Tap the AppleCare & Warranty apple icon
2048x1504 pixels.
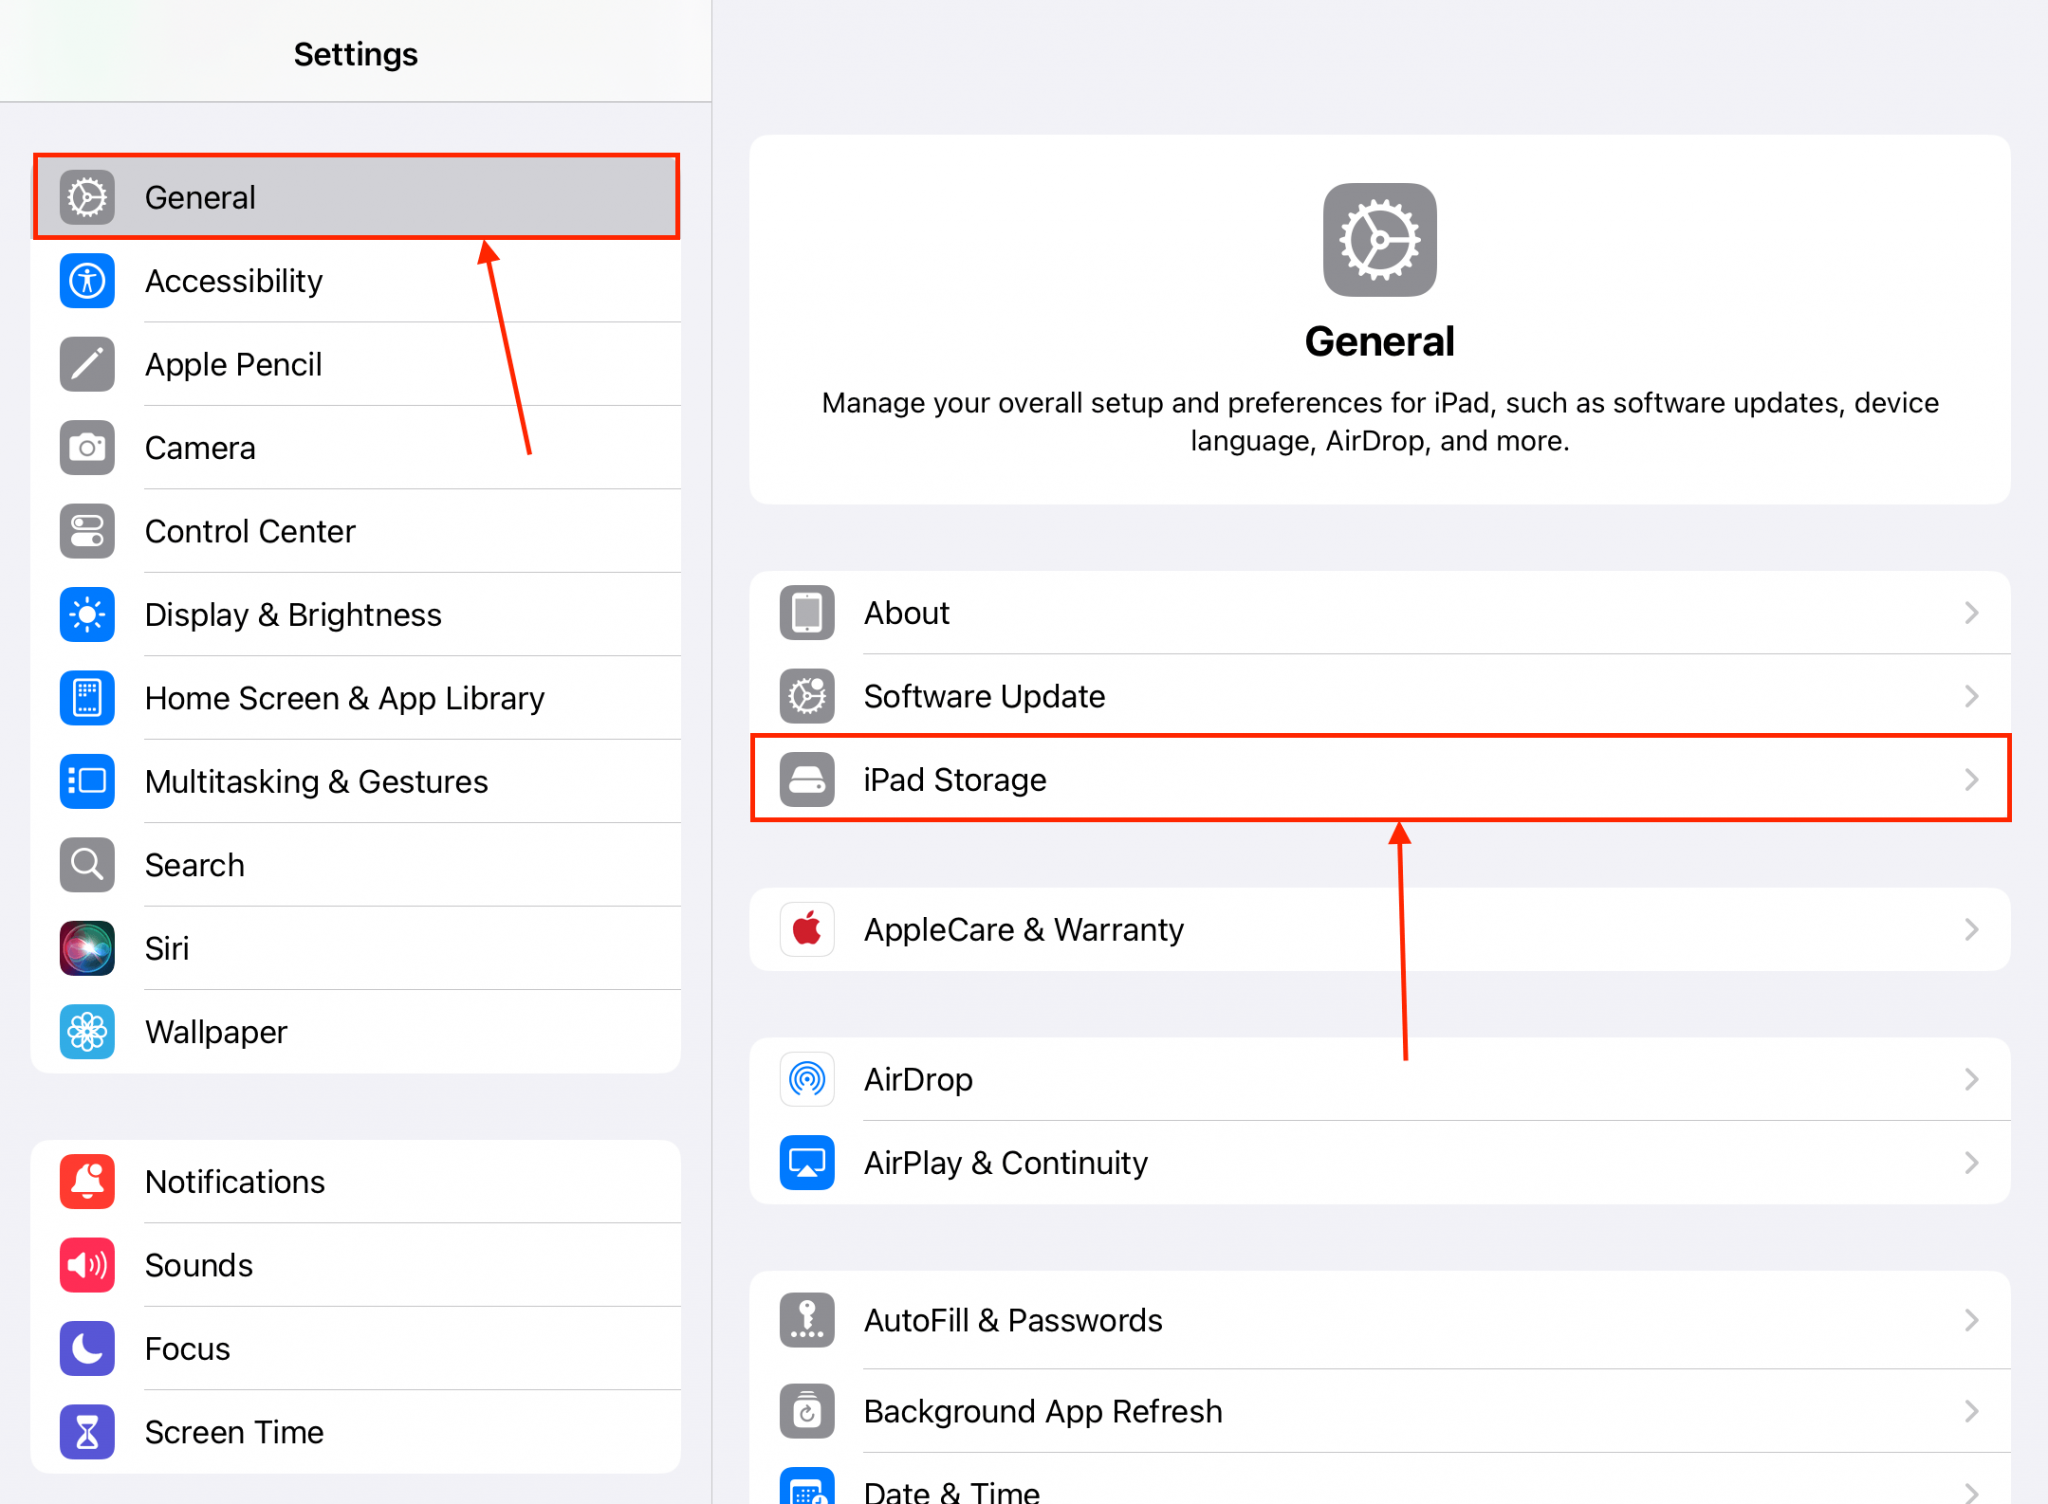[806, 929]
